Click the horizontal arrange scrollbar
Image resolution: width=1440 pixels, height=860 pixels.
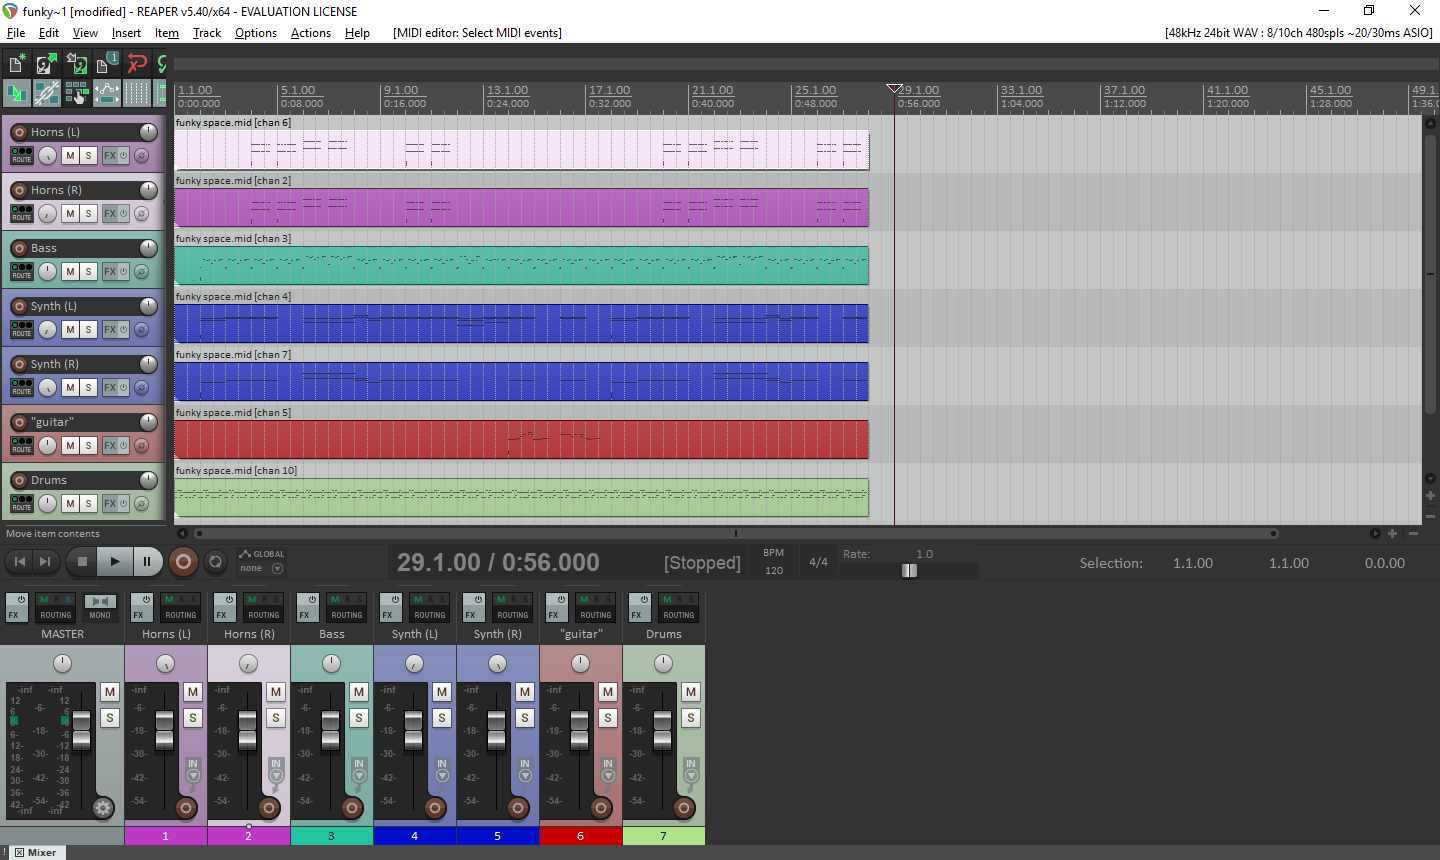(x=736, y=533)
